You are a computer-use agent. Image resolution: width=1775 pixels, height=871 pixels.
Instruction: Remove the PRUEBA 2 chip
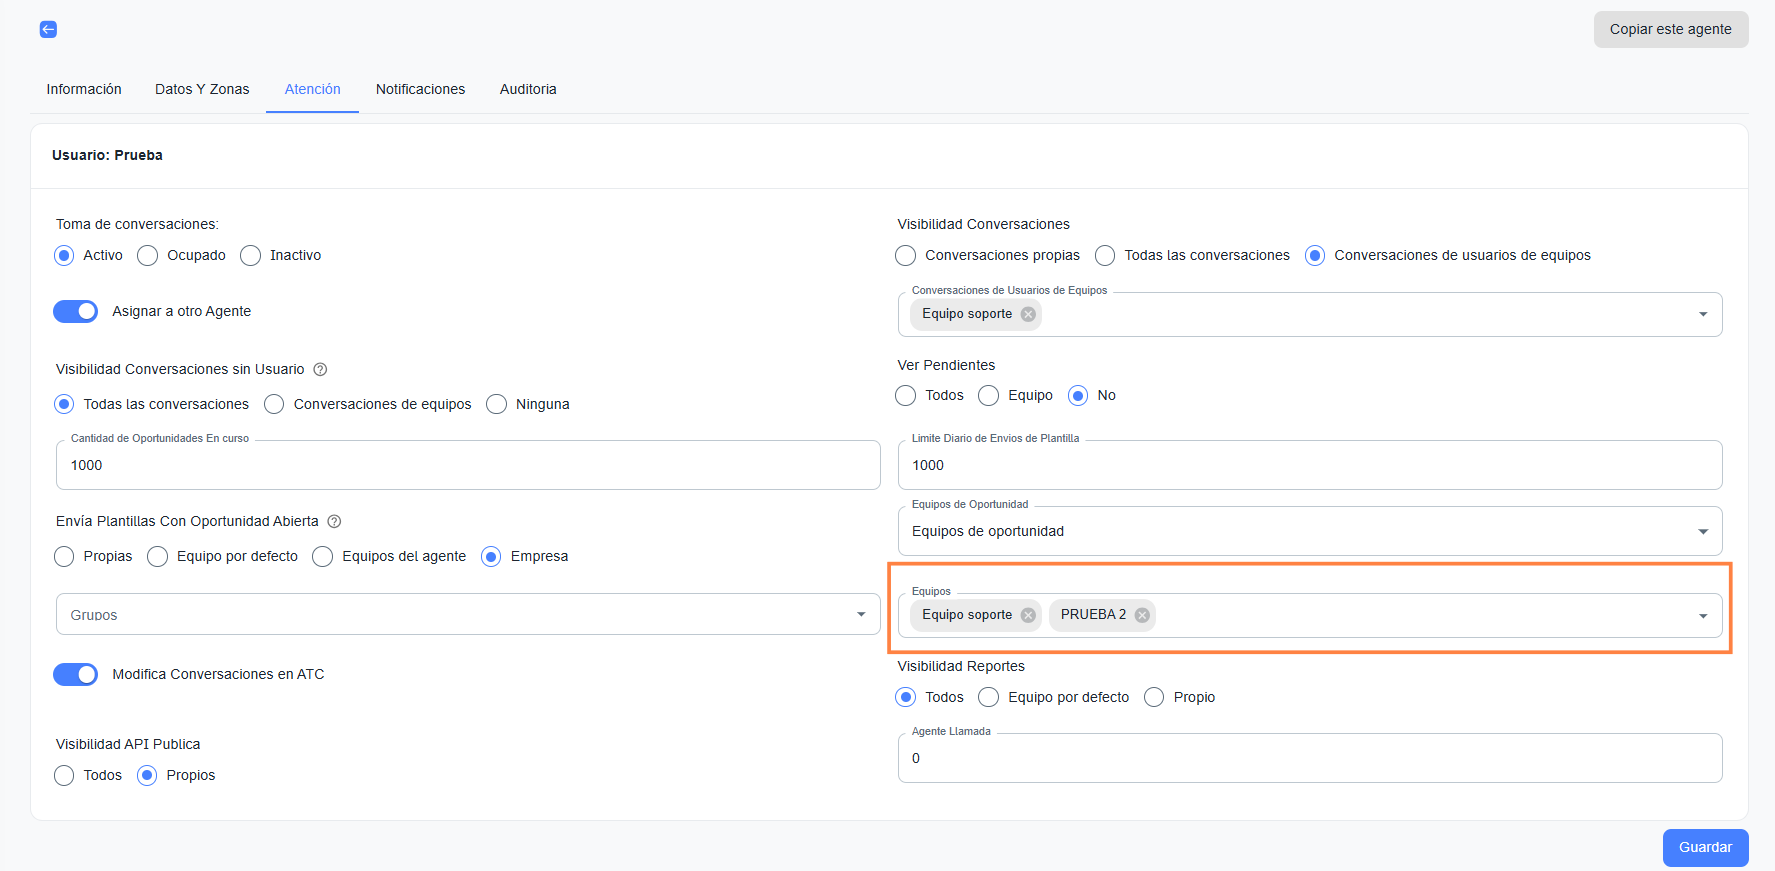(1142, 615)
